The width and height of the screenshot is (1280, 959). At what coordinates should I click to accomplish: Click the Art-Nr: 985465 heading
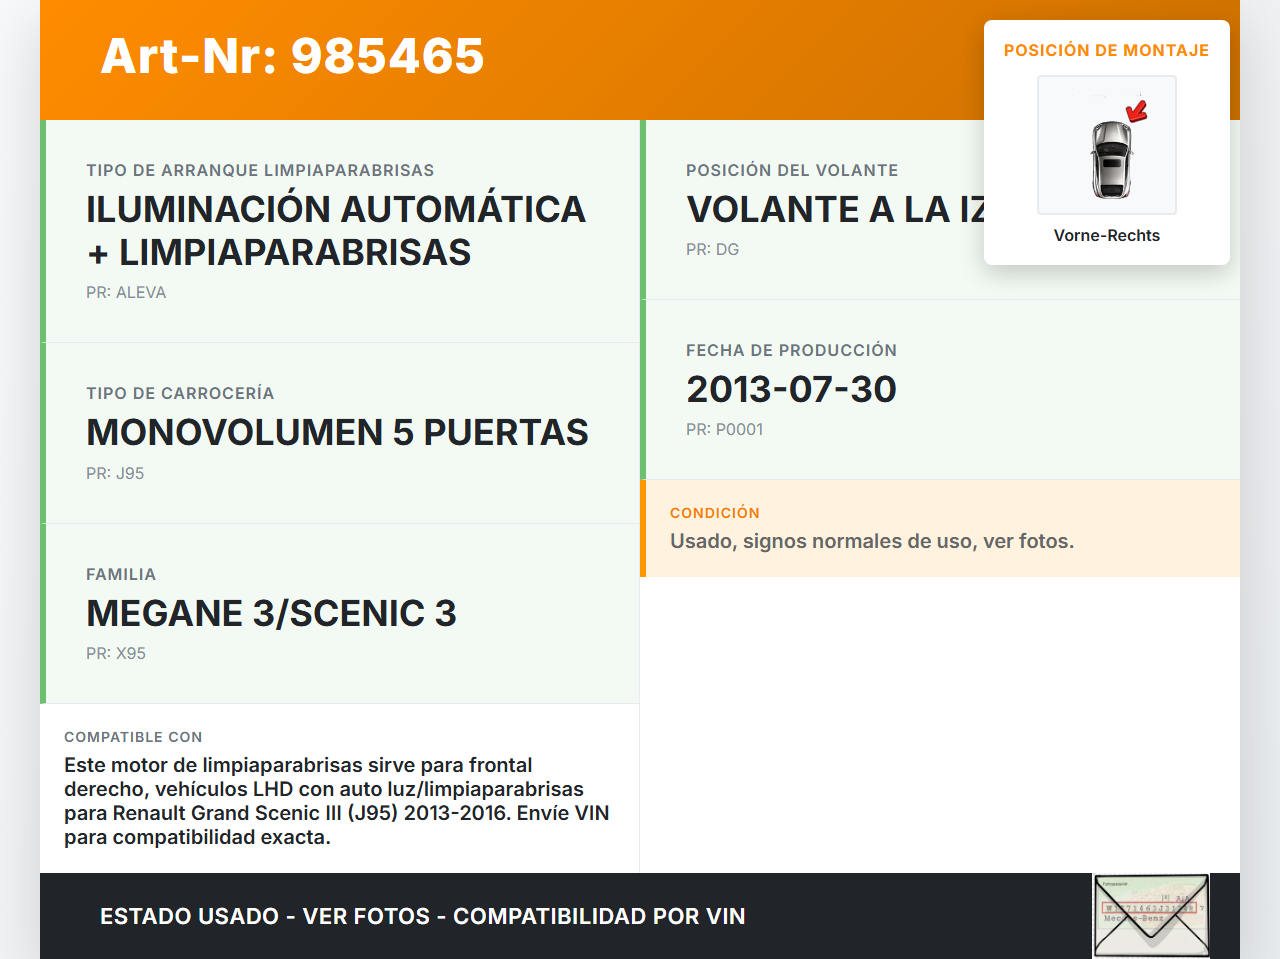tap(292, 56)
